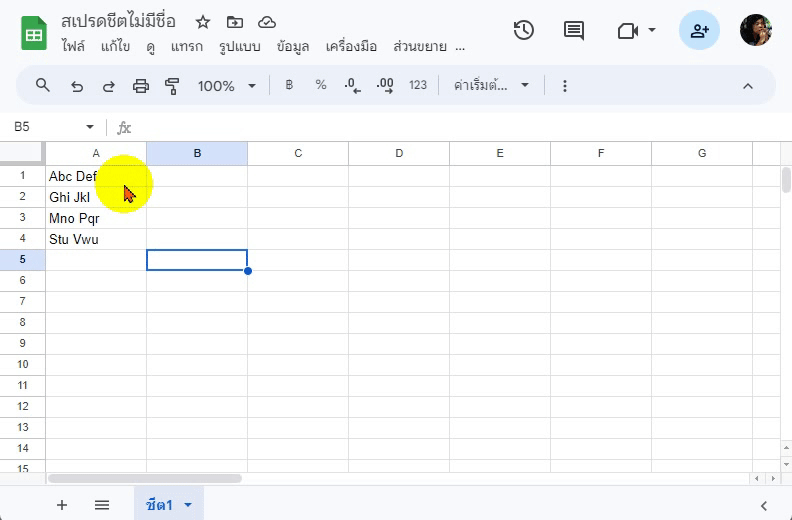Activate the paint format tool
The height and width of the screenshot is (520, 792).
click(x=172, y=86)
